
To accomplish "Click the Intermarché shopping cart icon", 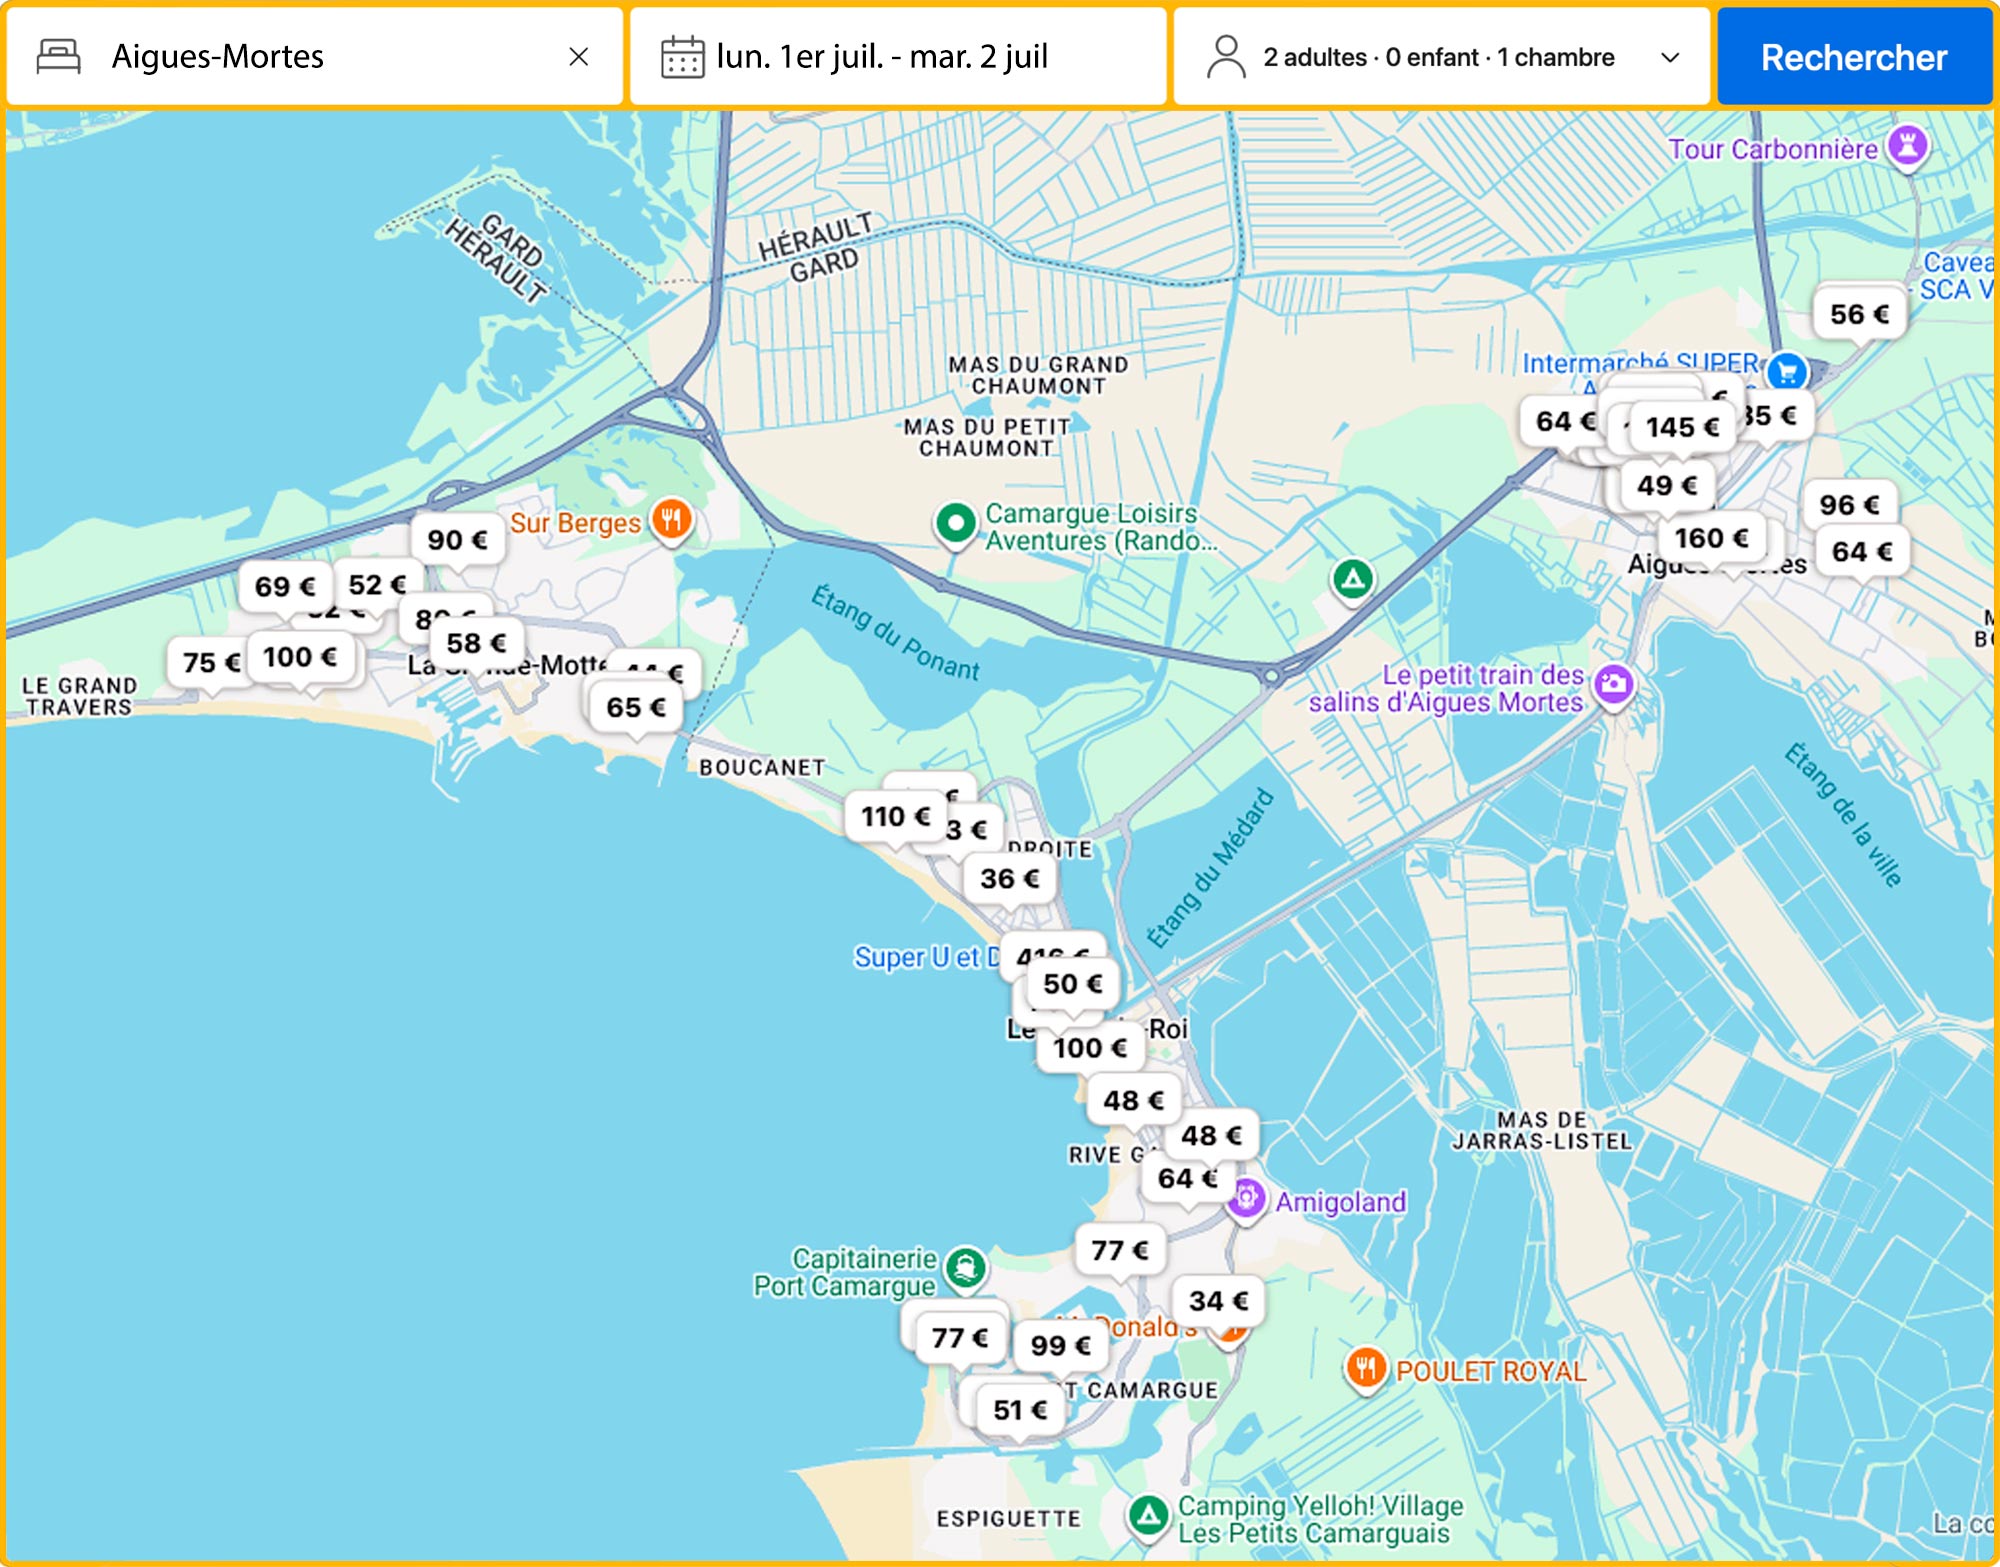I will point(1786,372).
